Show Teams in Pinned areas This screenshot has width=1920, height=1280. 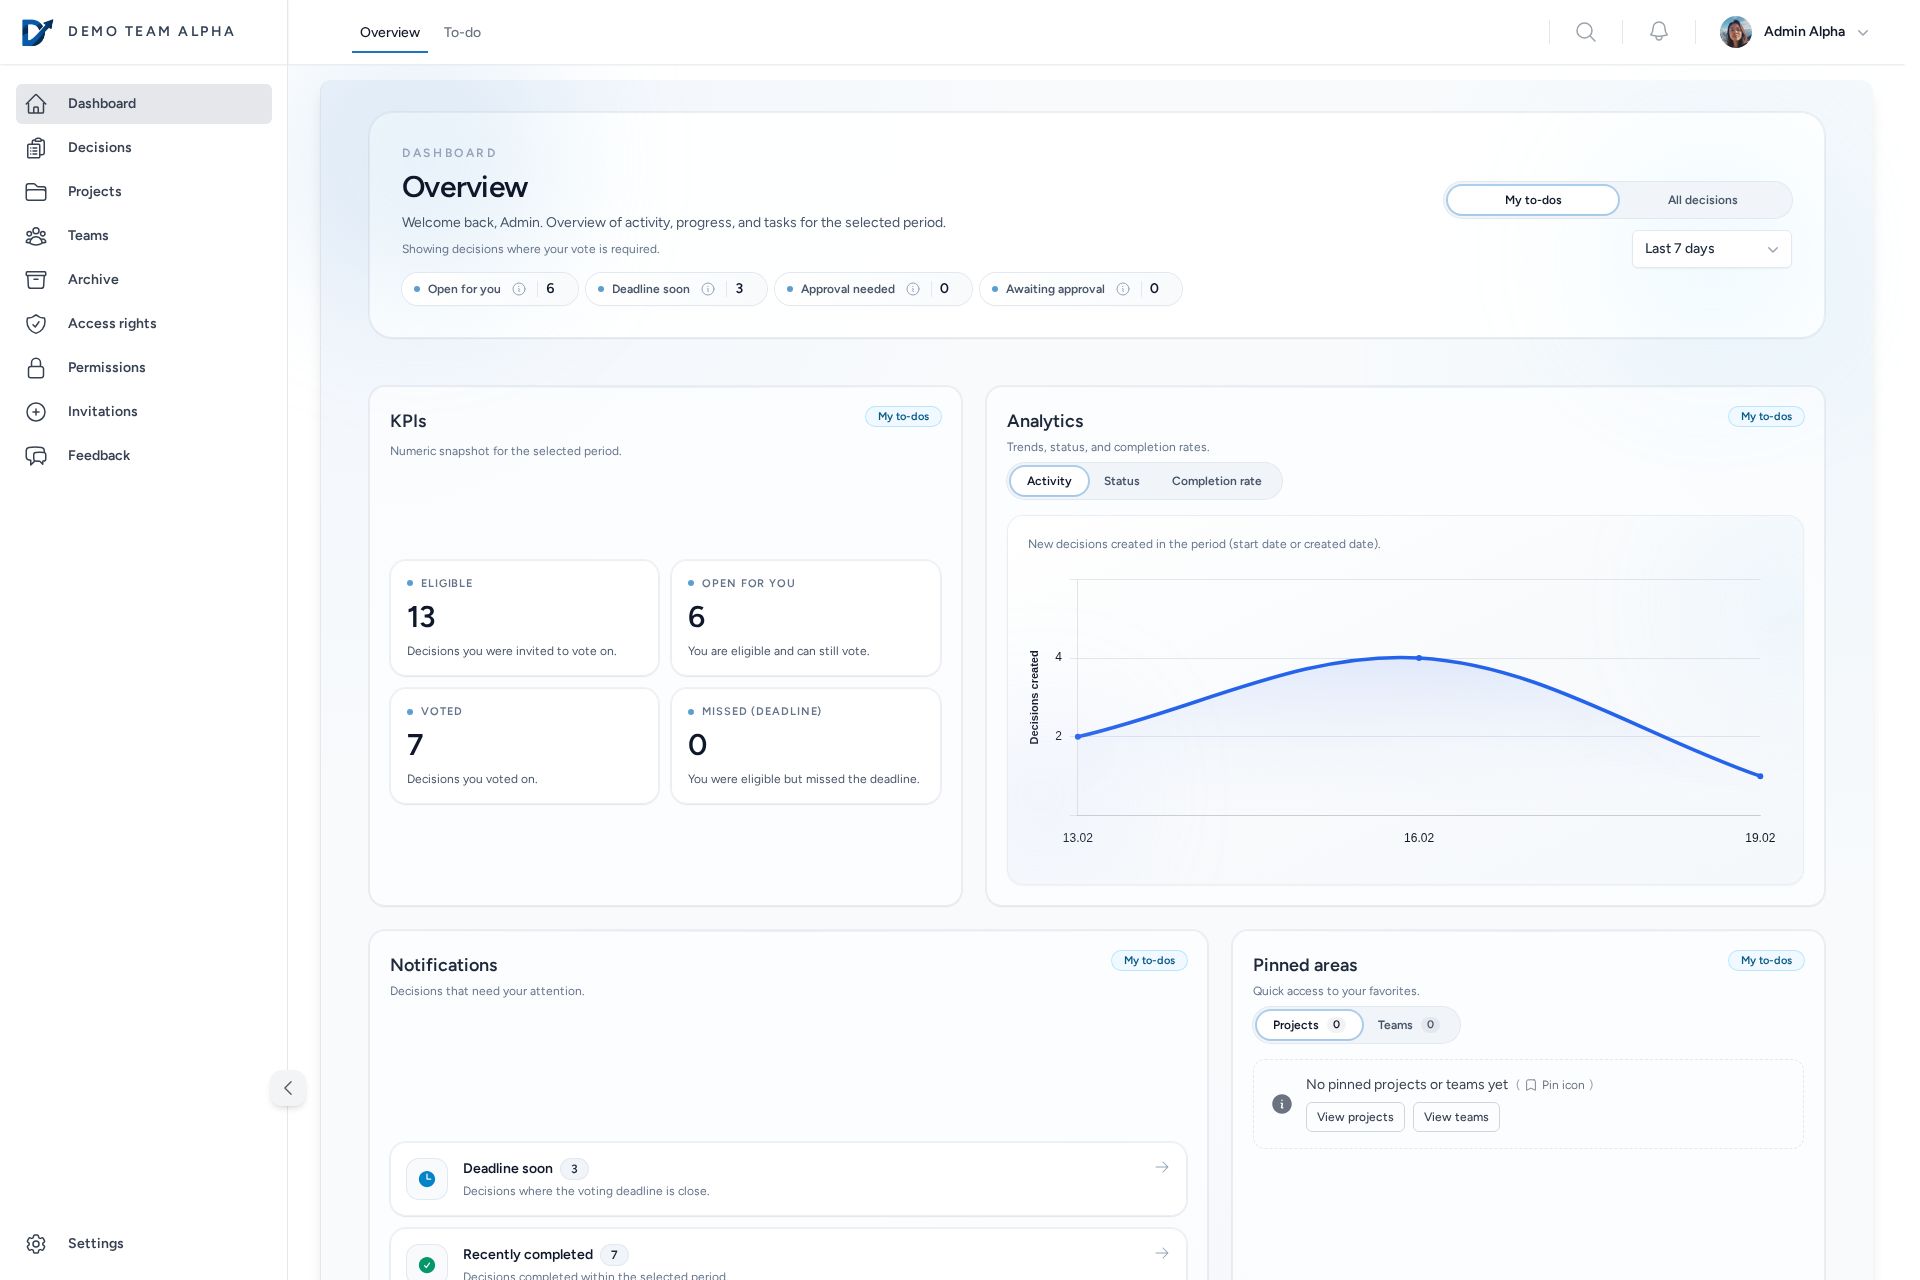click(1406, 1025)
